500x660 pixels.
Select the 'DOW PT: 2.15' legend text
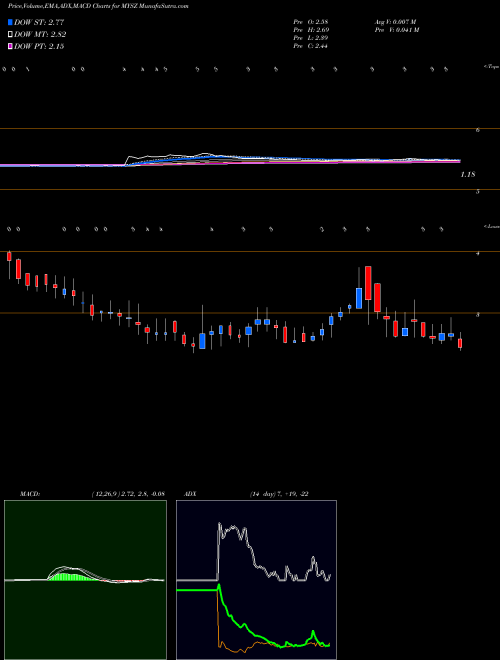39,46
